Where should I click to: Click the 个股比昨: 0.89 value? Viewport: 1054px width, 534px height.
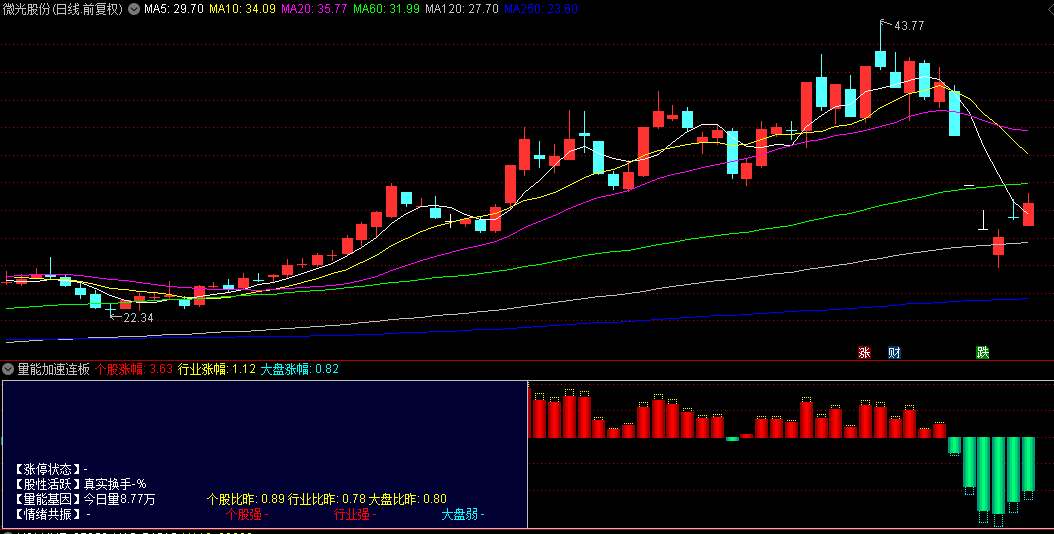[x=245, y=499]
